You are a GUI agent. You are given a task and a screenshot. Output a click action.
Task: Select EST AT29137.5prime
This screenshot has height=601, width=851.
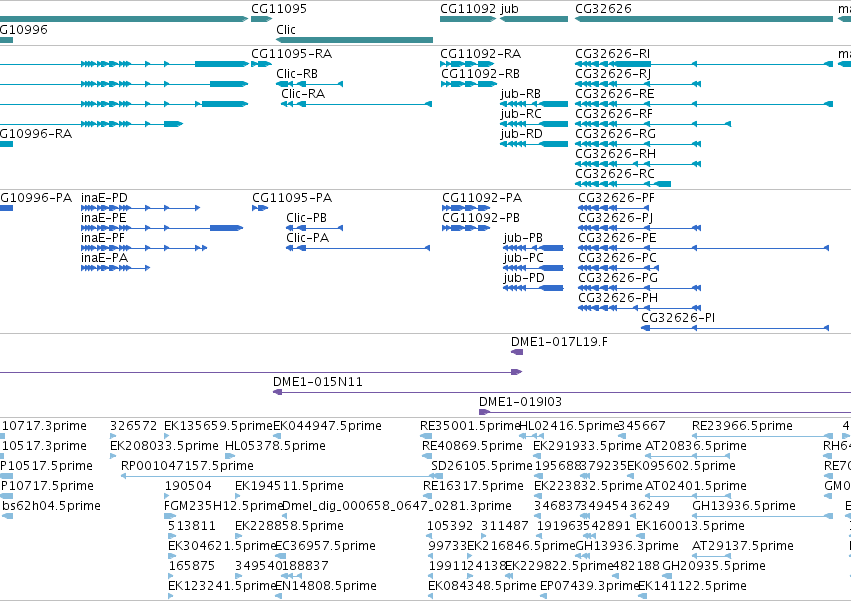pyautogui.click(x=742, y=546)
